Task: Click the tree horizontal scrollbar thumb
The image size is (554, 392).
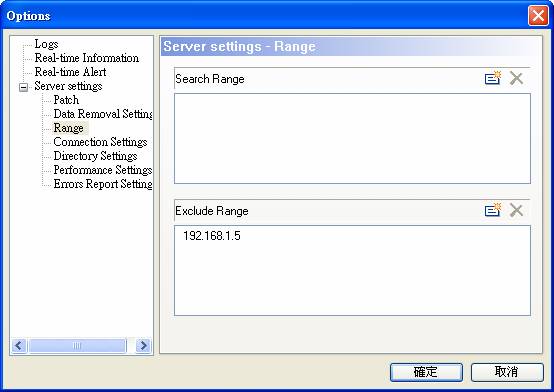Action: pos(77,345)
